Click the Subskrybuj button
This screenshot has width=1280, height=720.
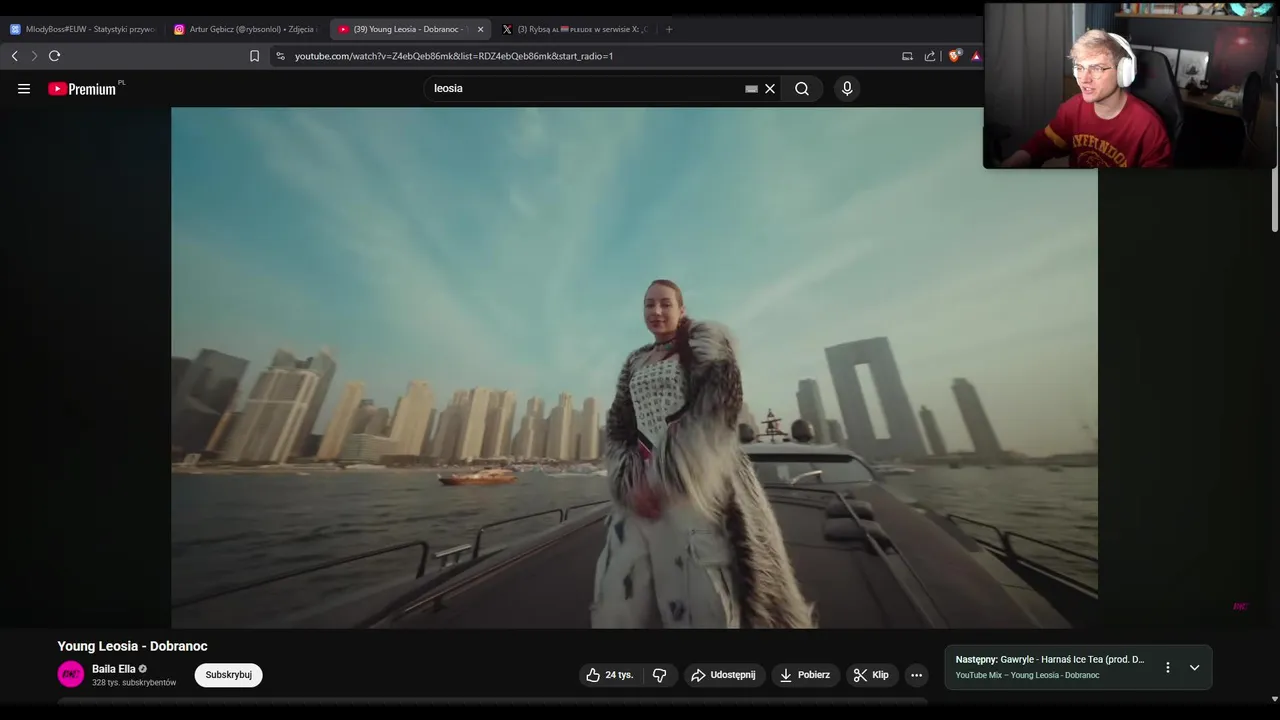[228, 675]
